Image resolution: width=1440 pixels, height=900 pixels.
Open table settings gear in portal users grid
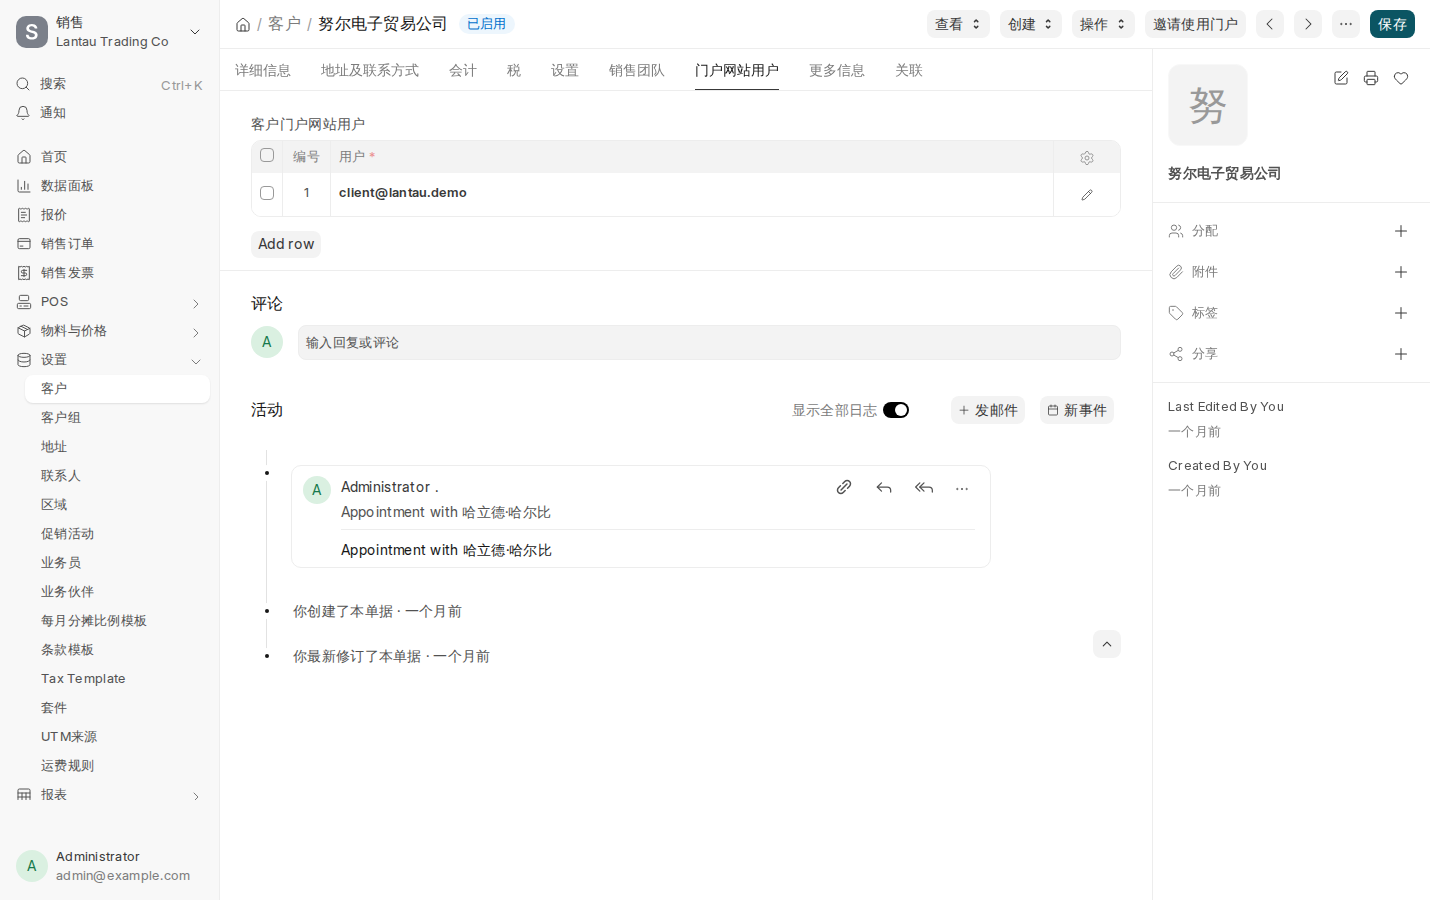(x=1087, y=158)
